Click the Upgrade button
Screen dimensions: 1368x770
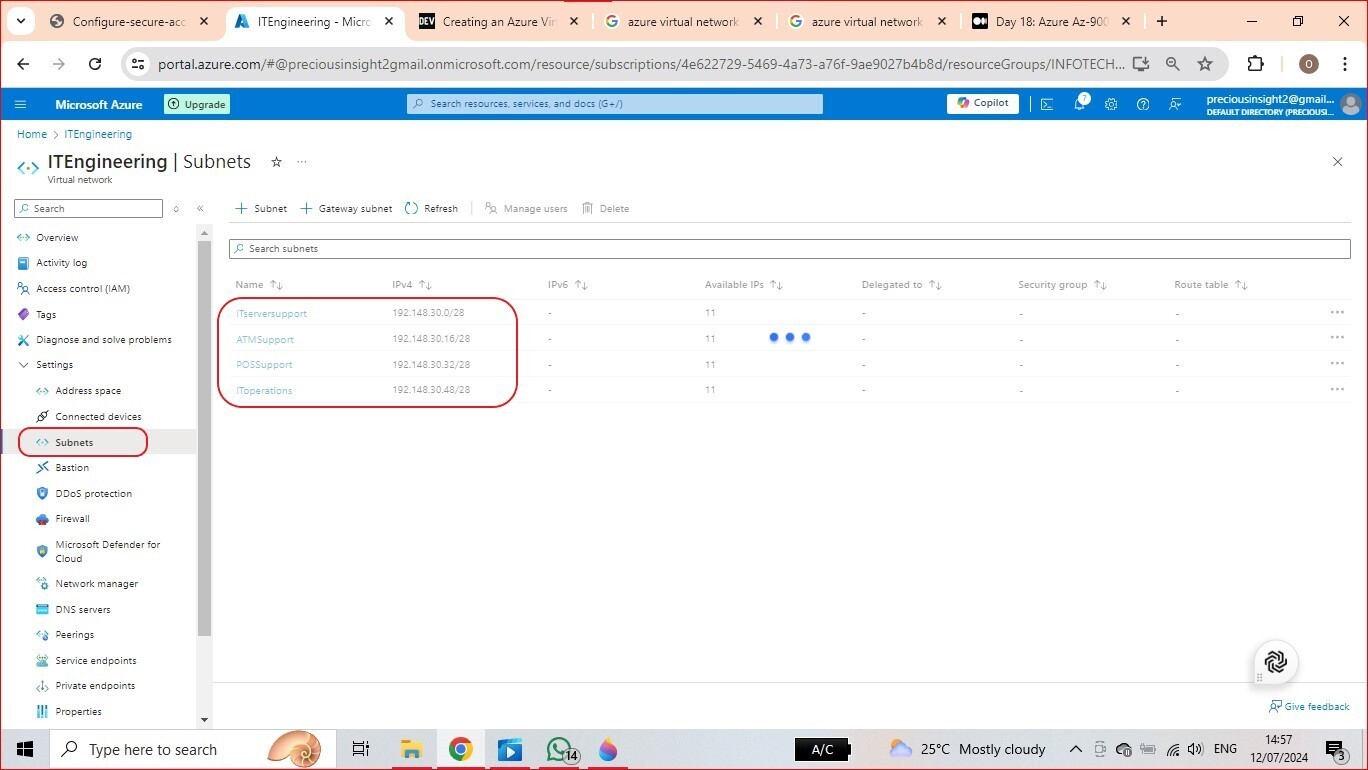click(x=197, y=104)
